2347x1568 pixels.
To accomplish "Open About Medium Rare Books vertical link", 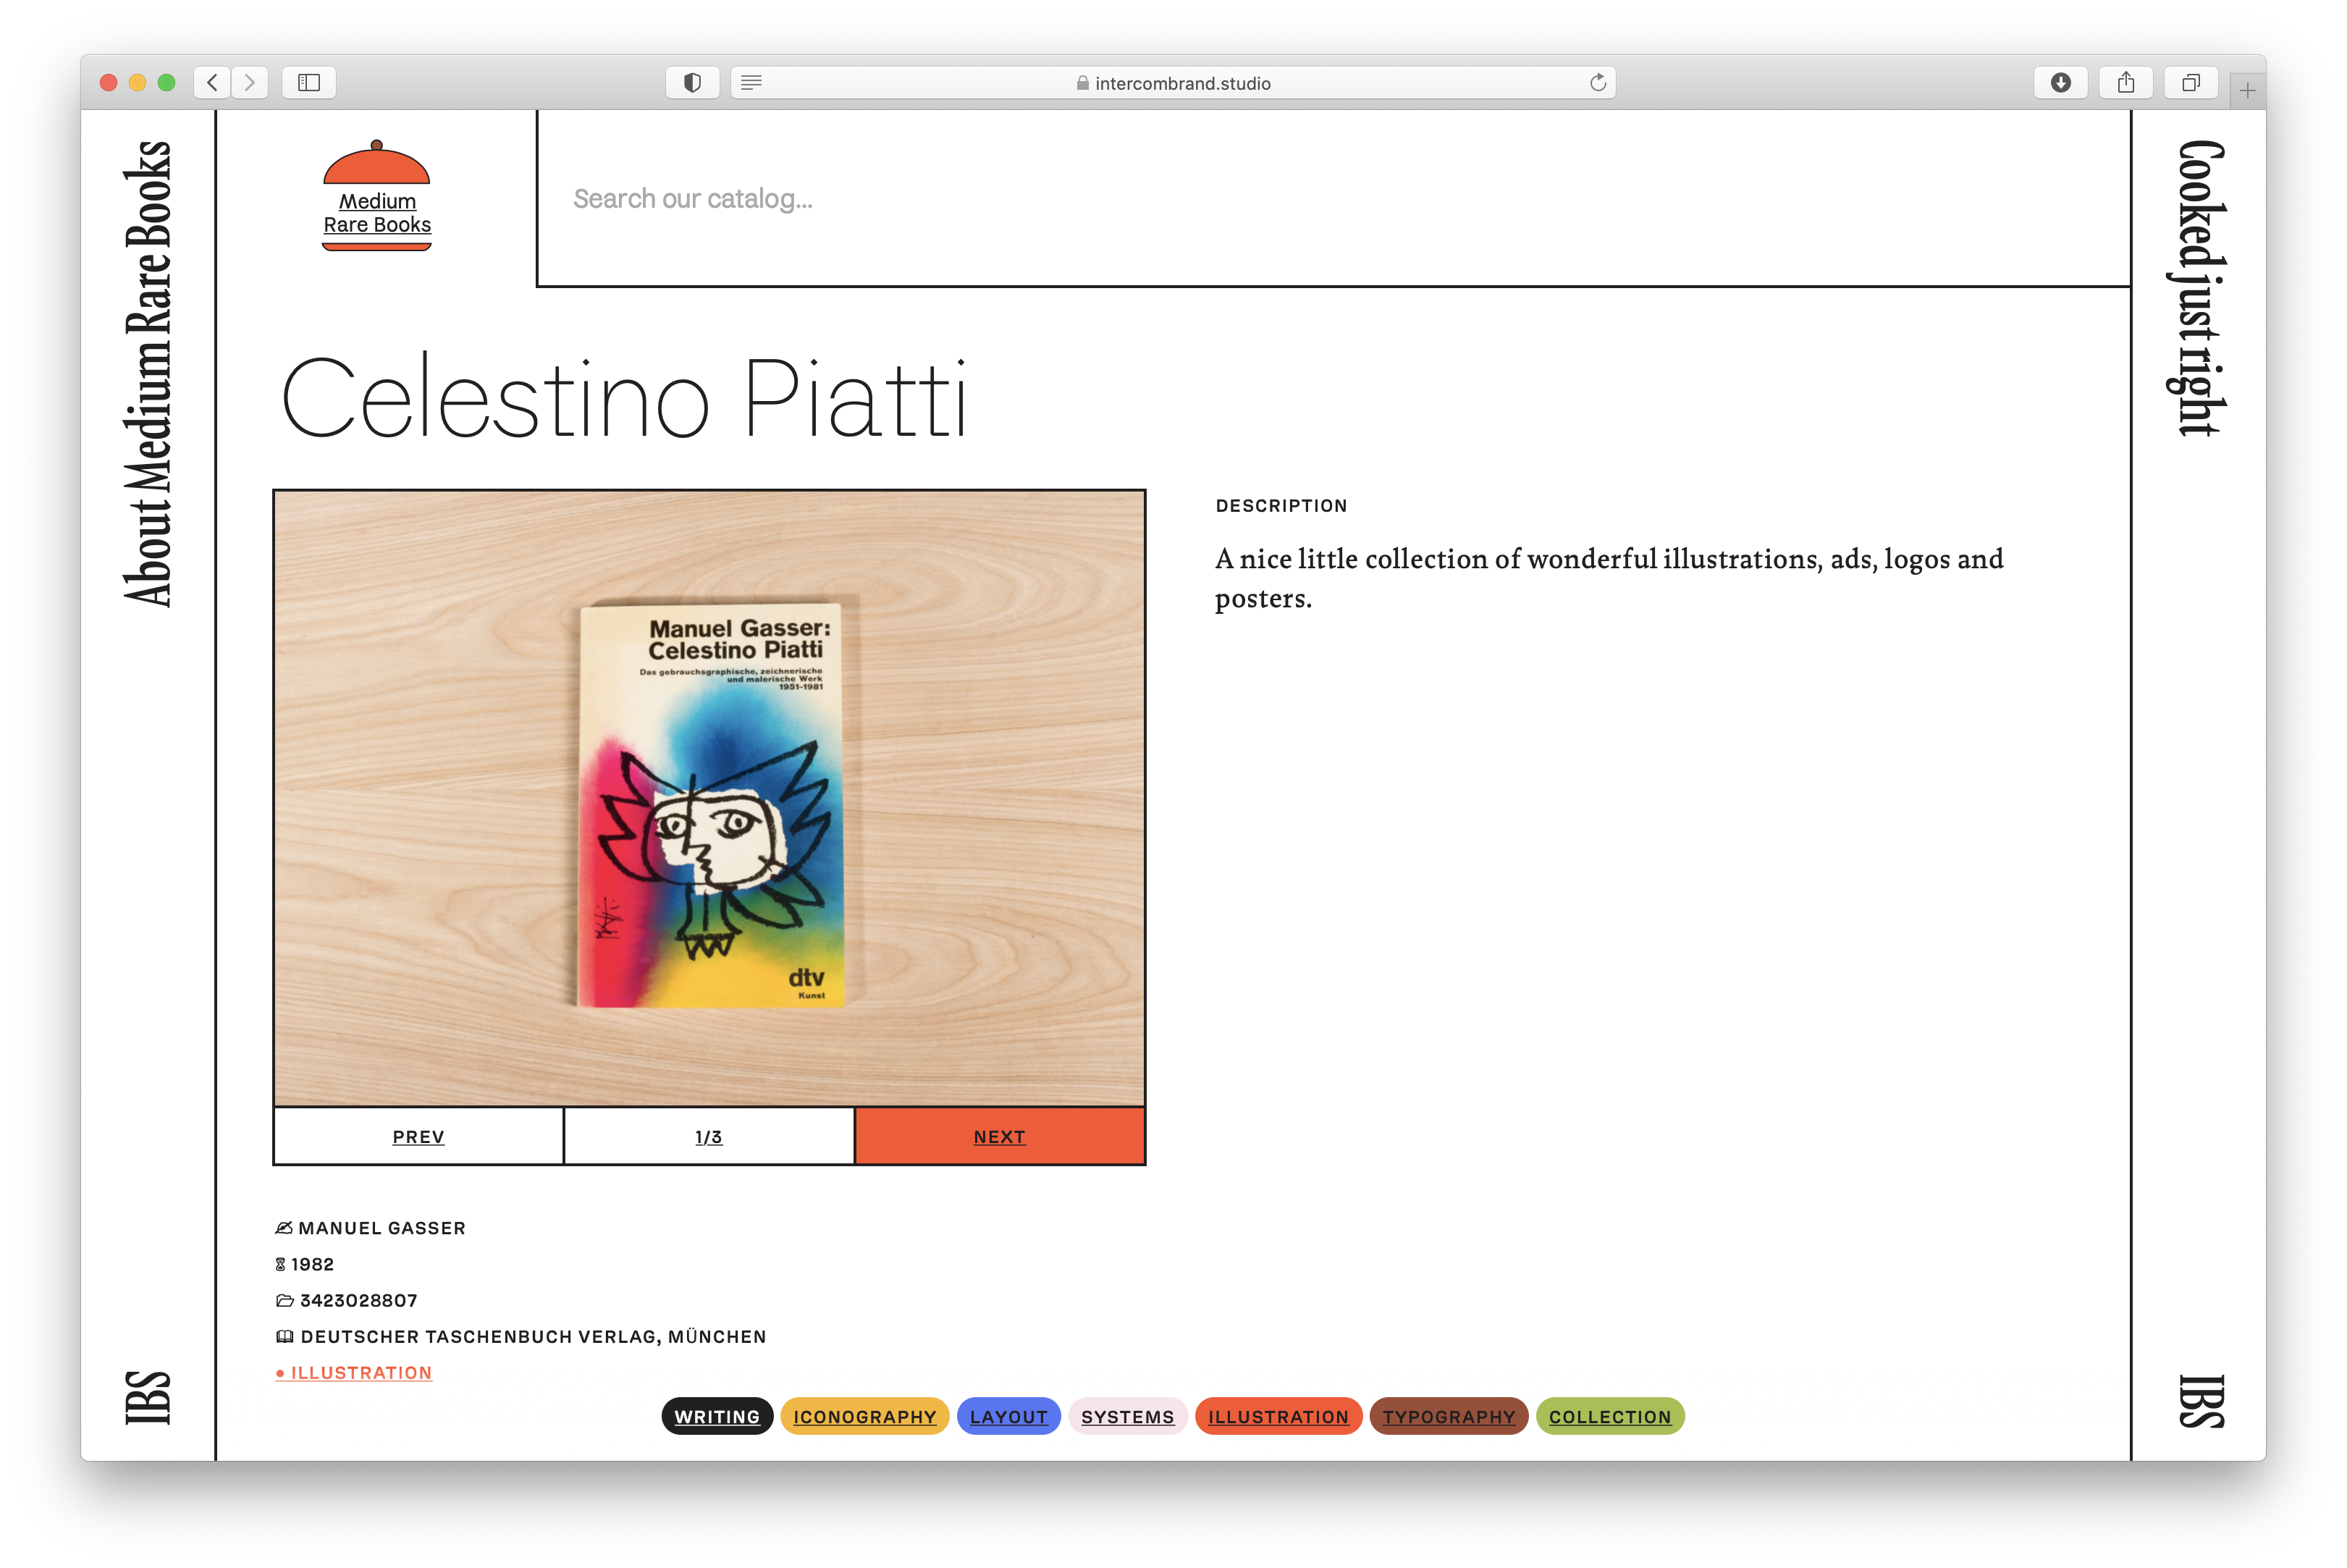I will (148, 373).
